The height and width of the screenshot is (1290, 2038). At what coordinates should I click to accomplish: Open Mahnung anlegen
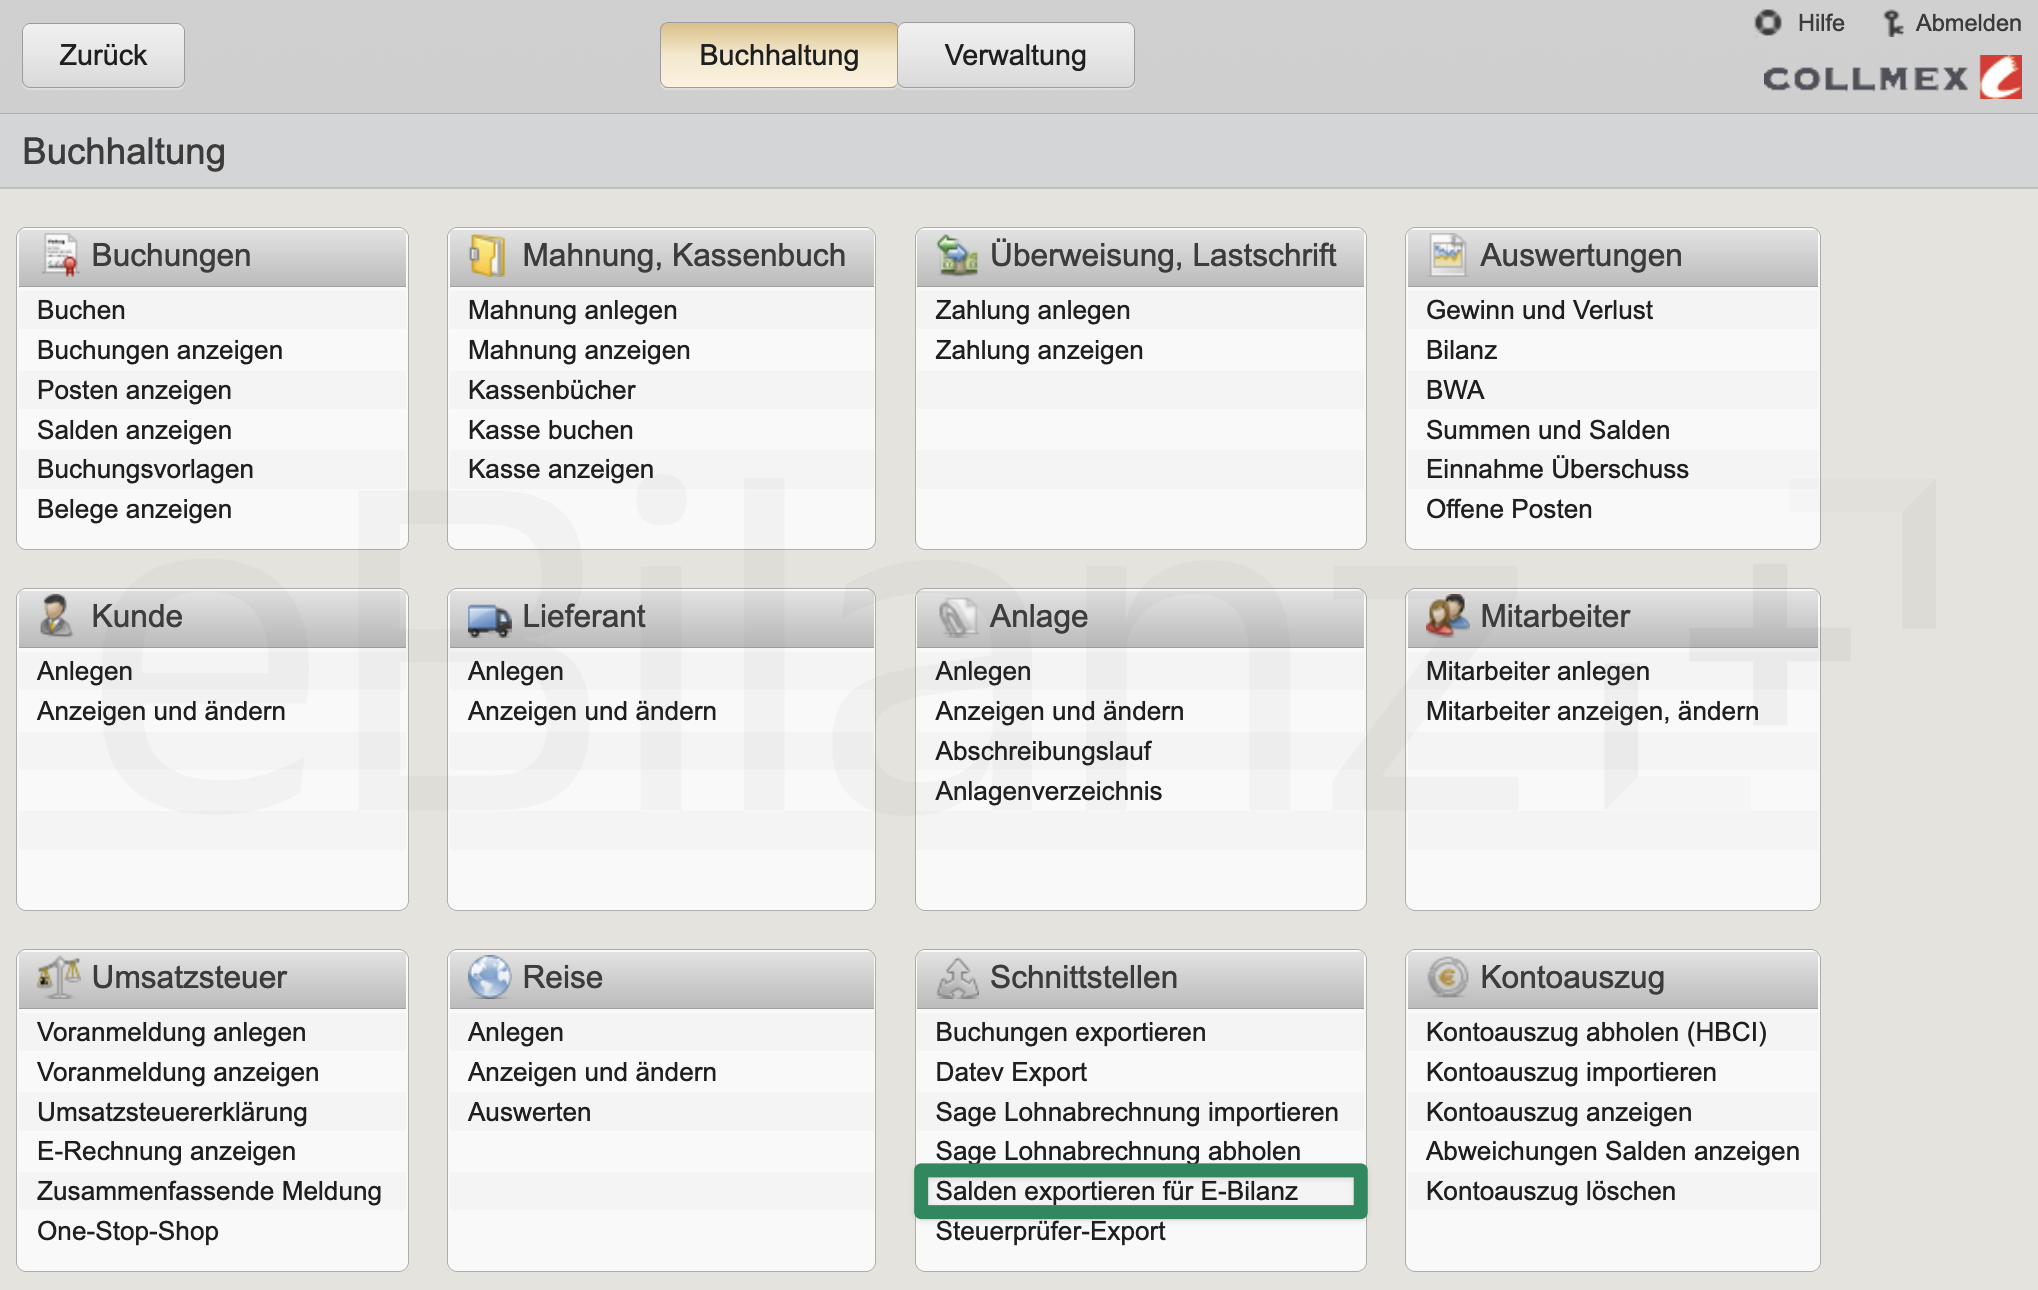click(572, 310)
